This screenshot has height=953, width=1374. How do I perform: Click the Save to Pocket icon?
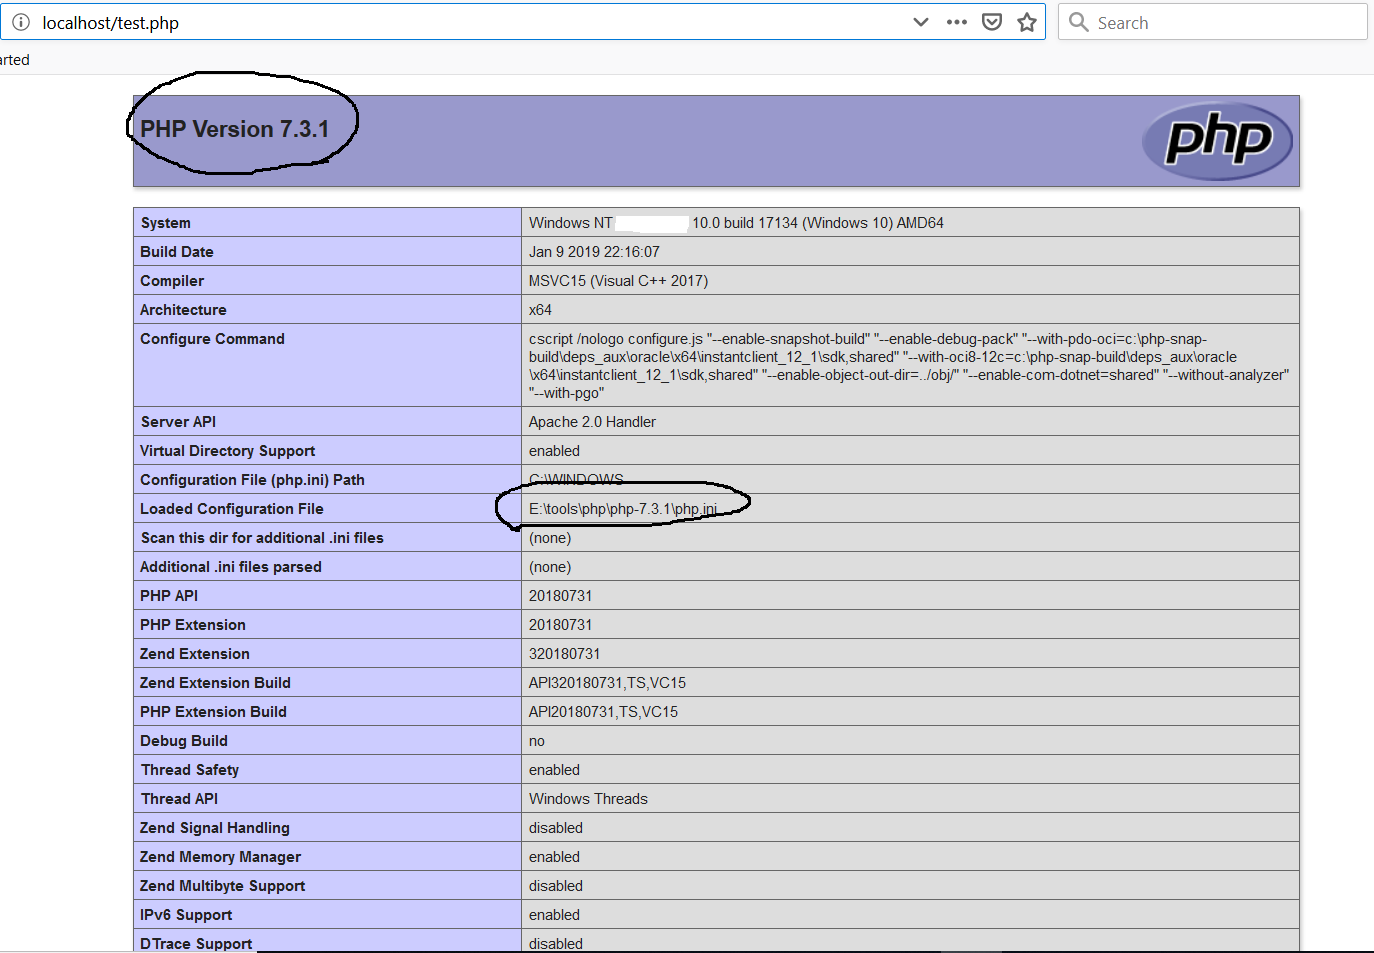pyautogui.click(x=992, y=22)
